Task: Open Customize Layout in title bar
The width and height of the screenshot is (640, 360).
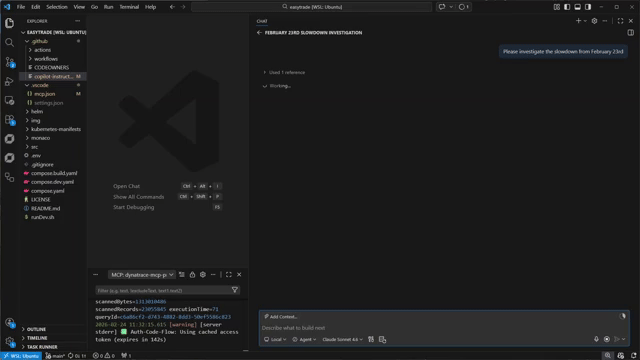Action: [x=557, y=7]
